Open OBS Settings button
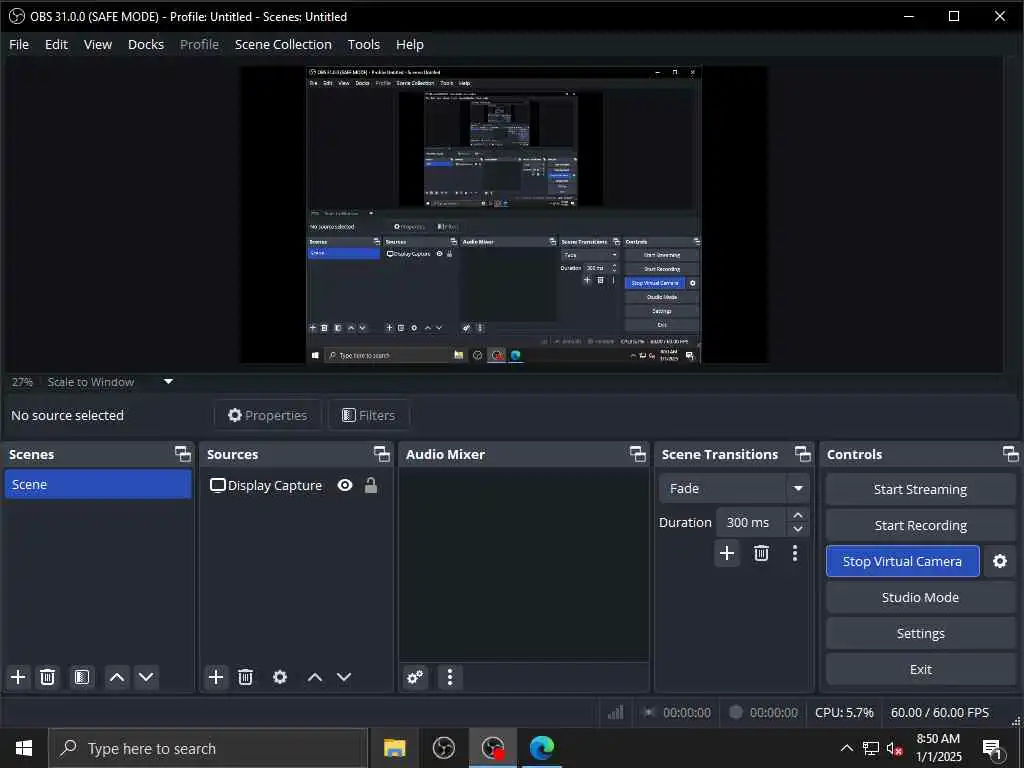Viewport: 1024px width, 768px height. click(920, 633)
